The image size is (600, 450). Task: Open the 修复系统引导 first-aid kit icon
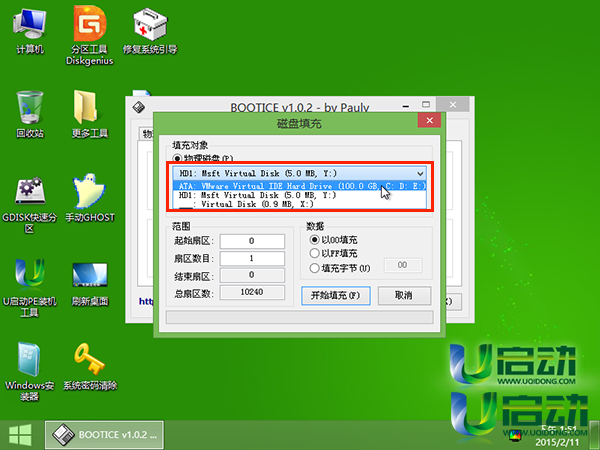pos(150,33)
